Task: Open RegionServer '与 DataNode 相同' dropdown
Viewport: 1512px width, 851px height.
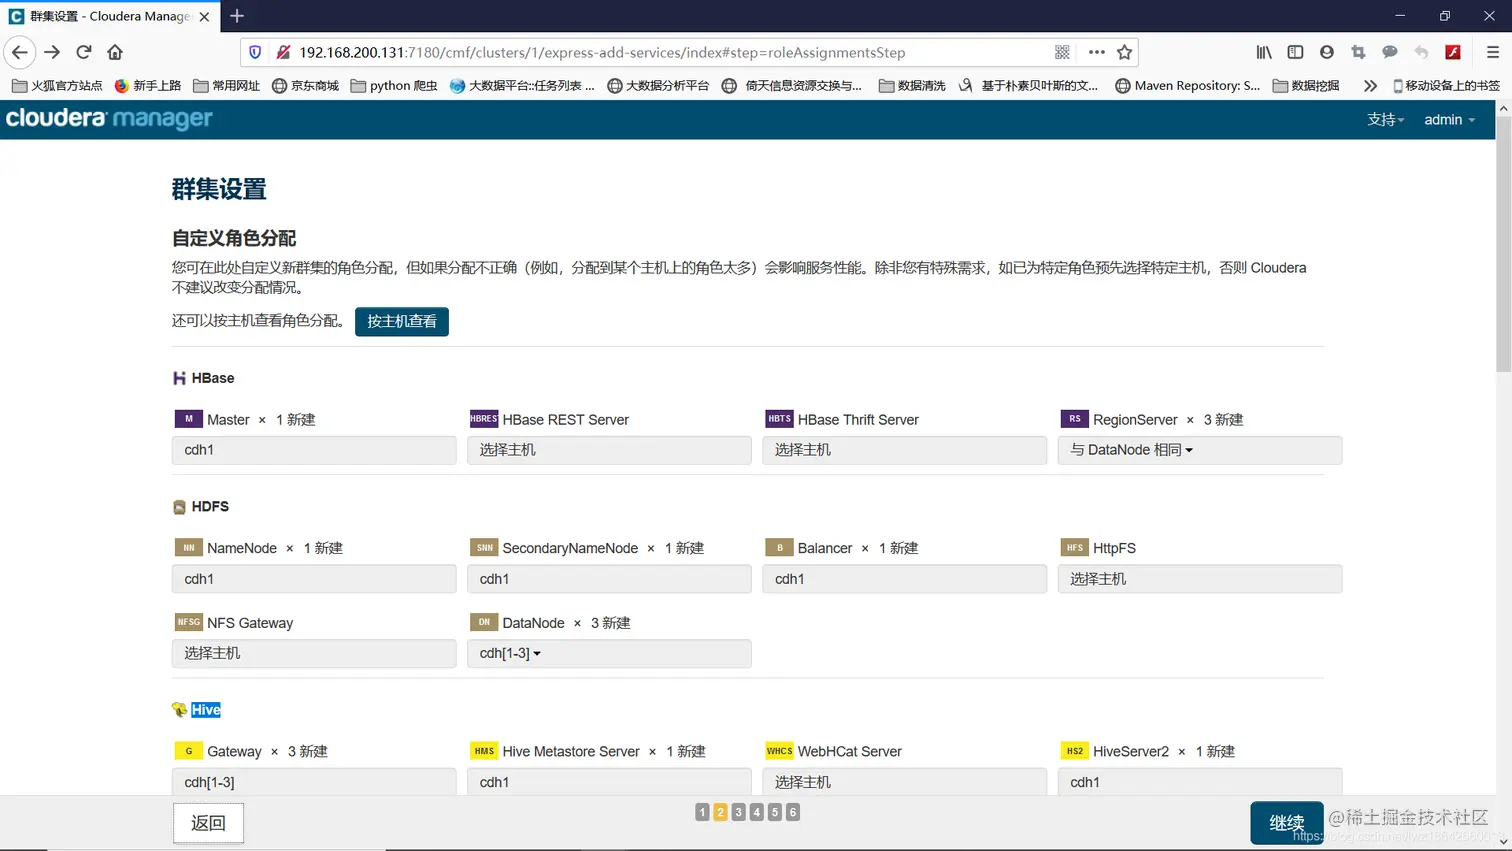Action: (1131, 450)
